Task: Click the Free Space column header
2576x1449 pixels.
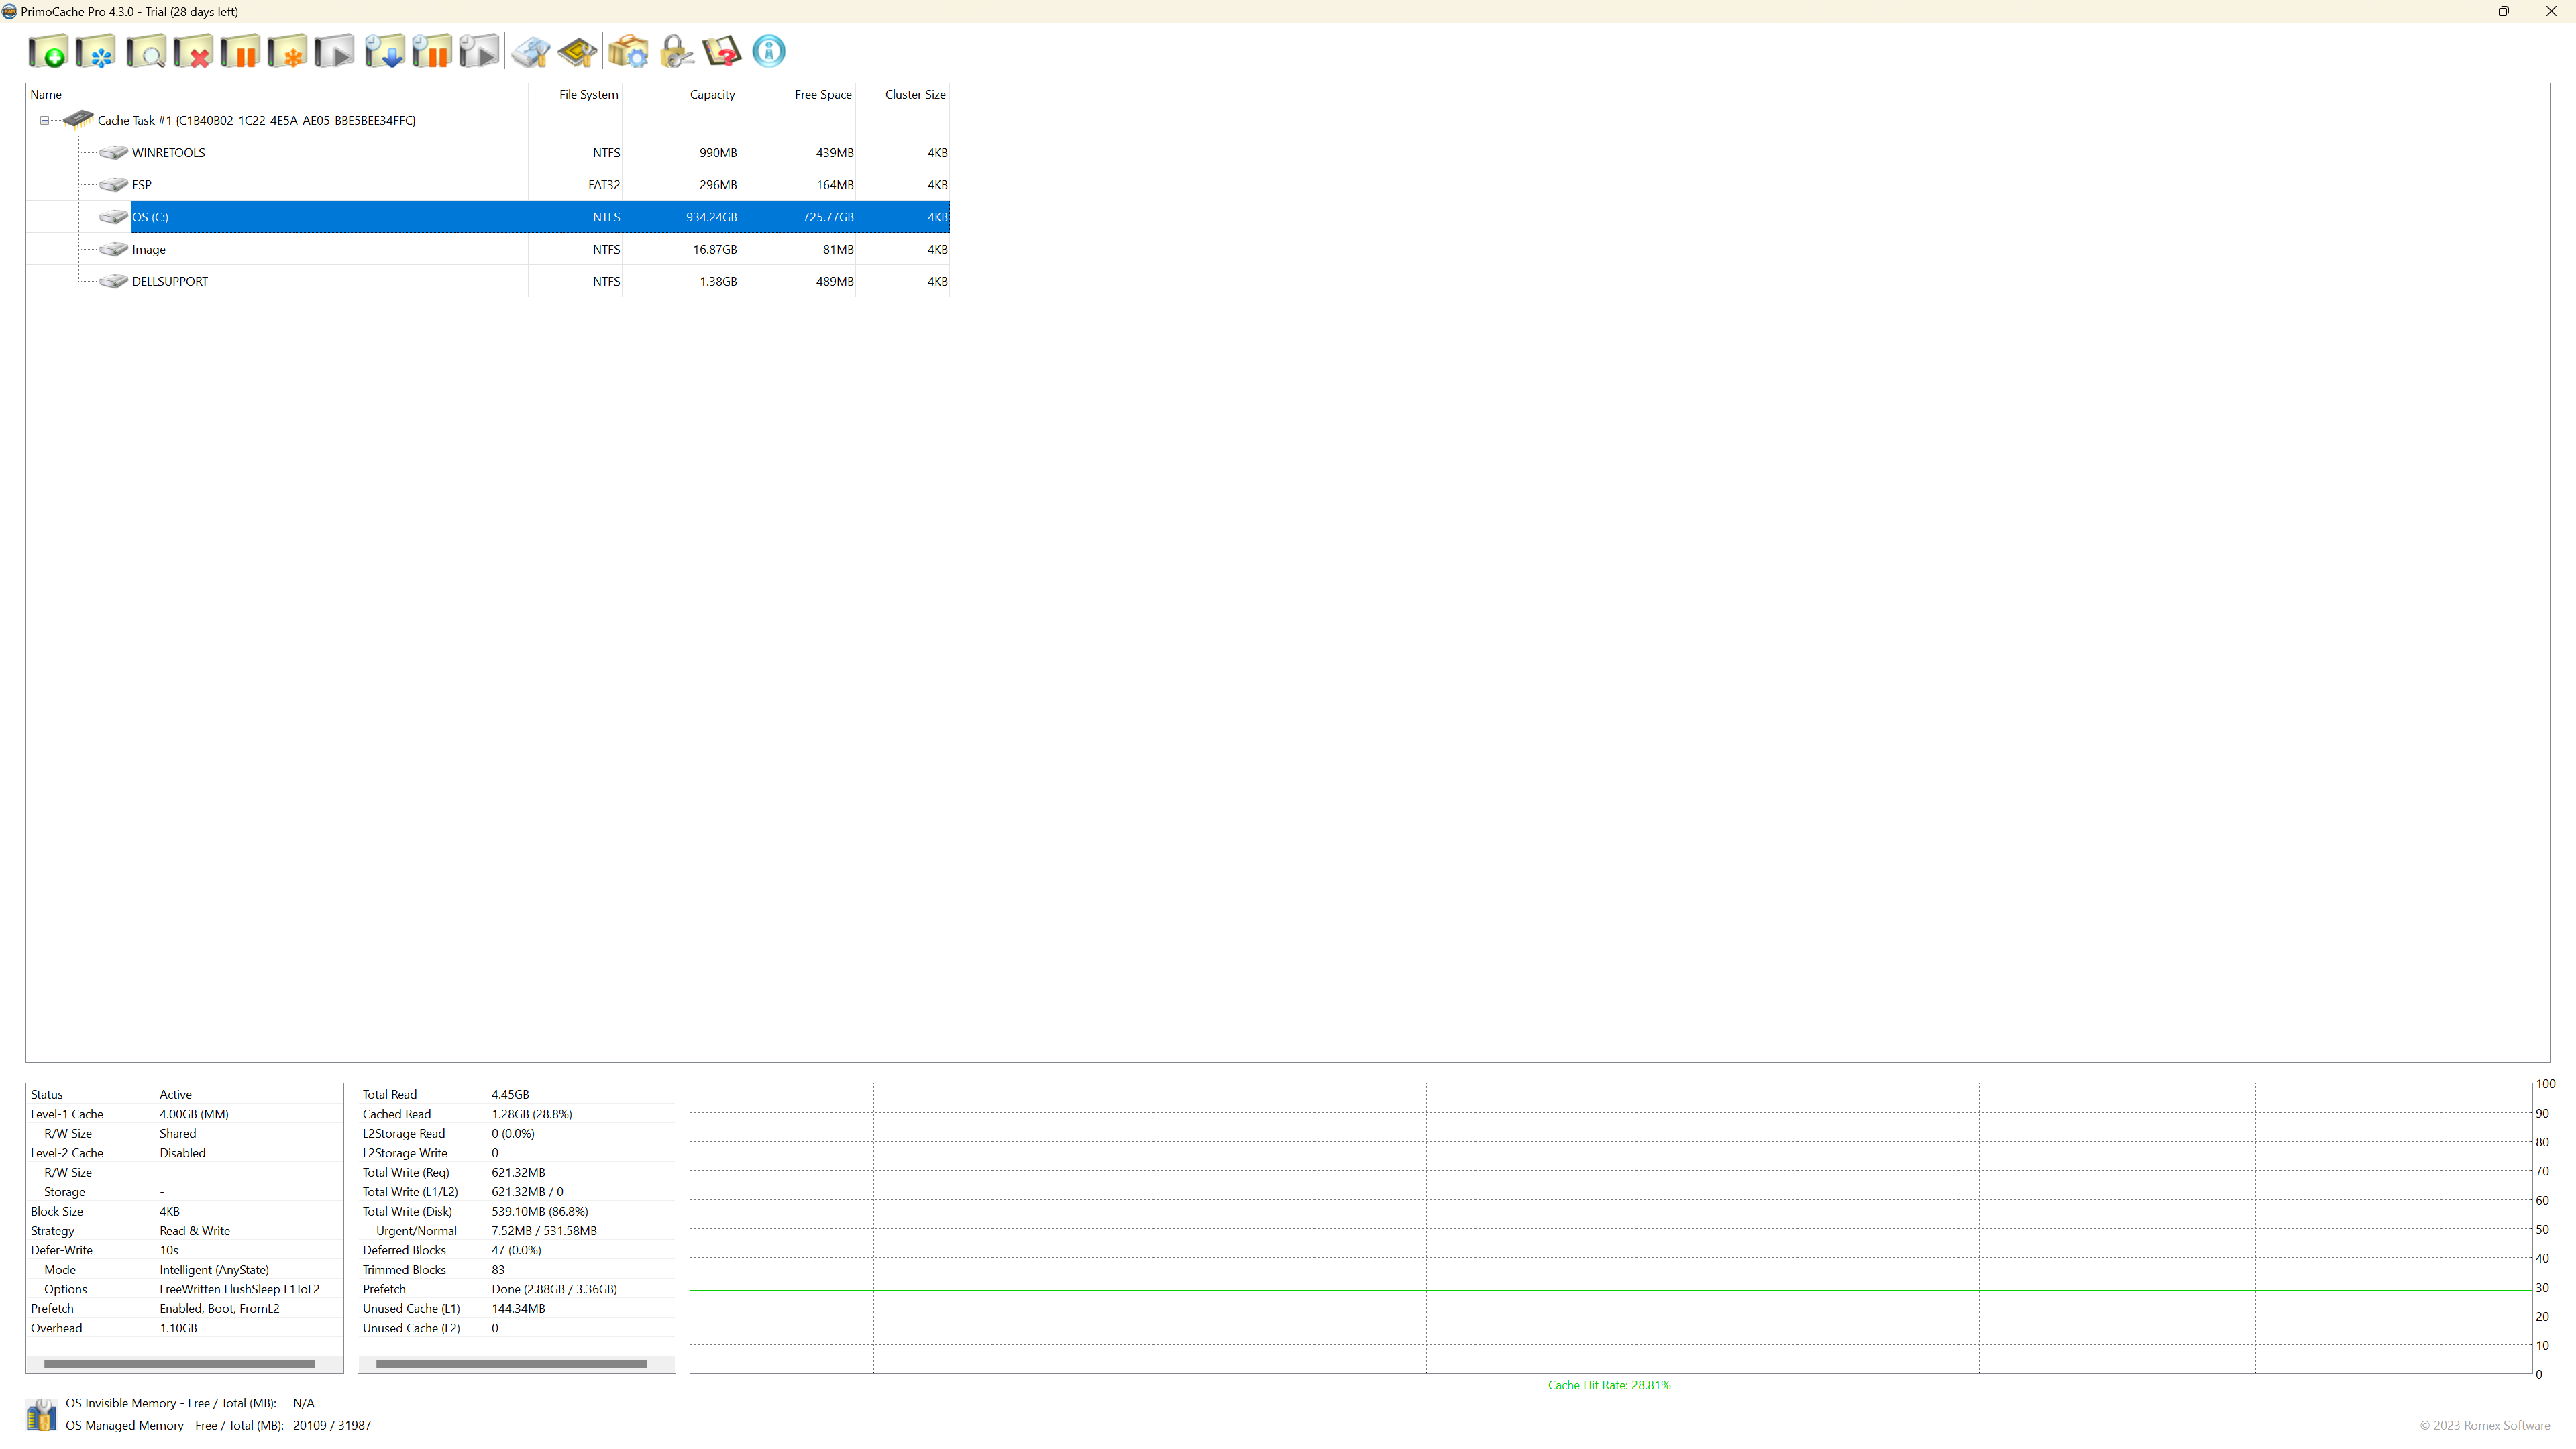Action: [797, 94]
